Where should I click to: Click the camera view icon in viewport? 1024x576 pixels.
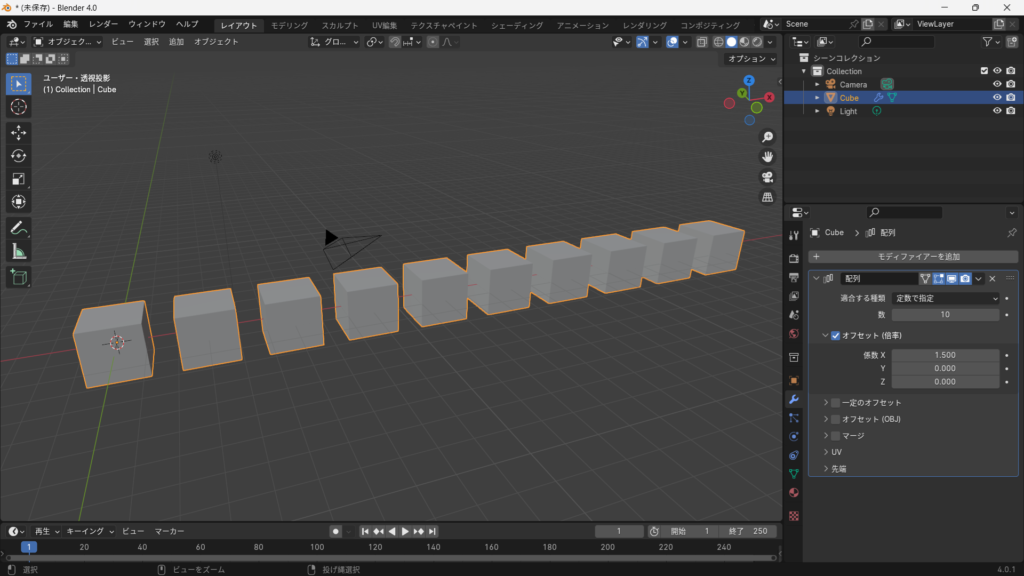[767, 177]
